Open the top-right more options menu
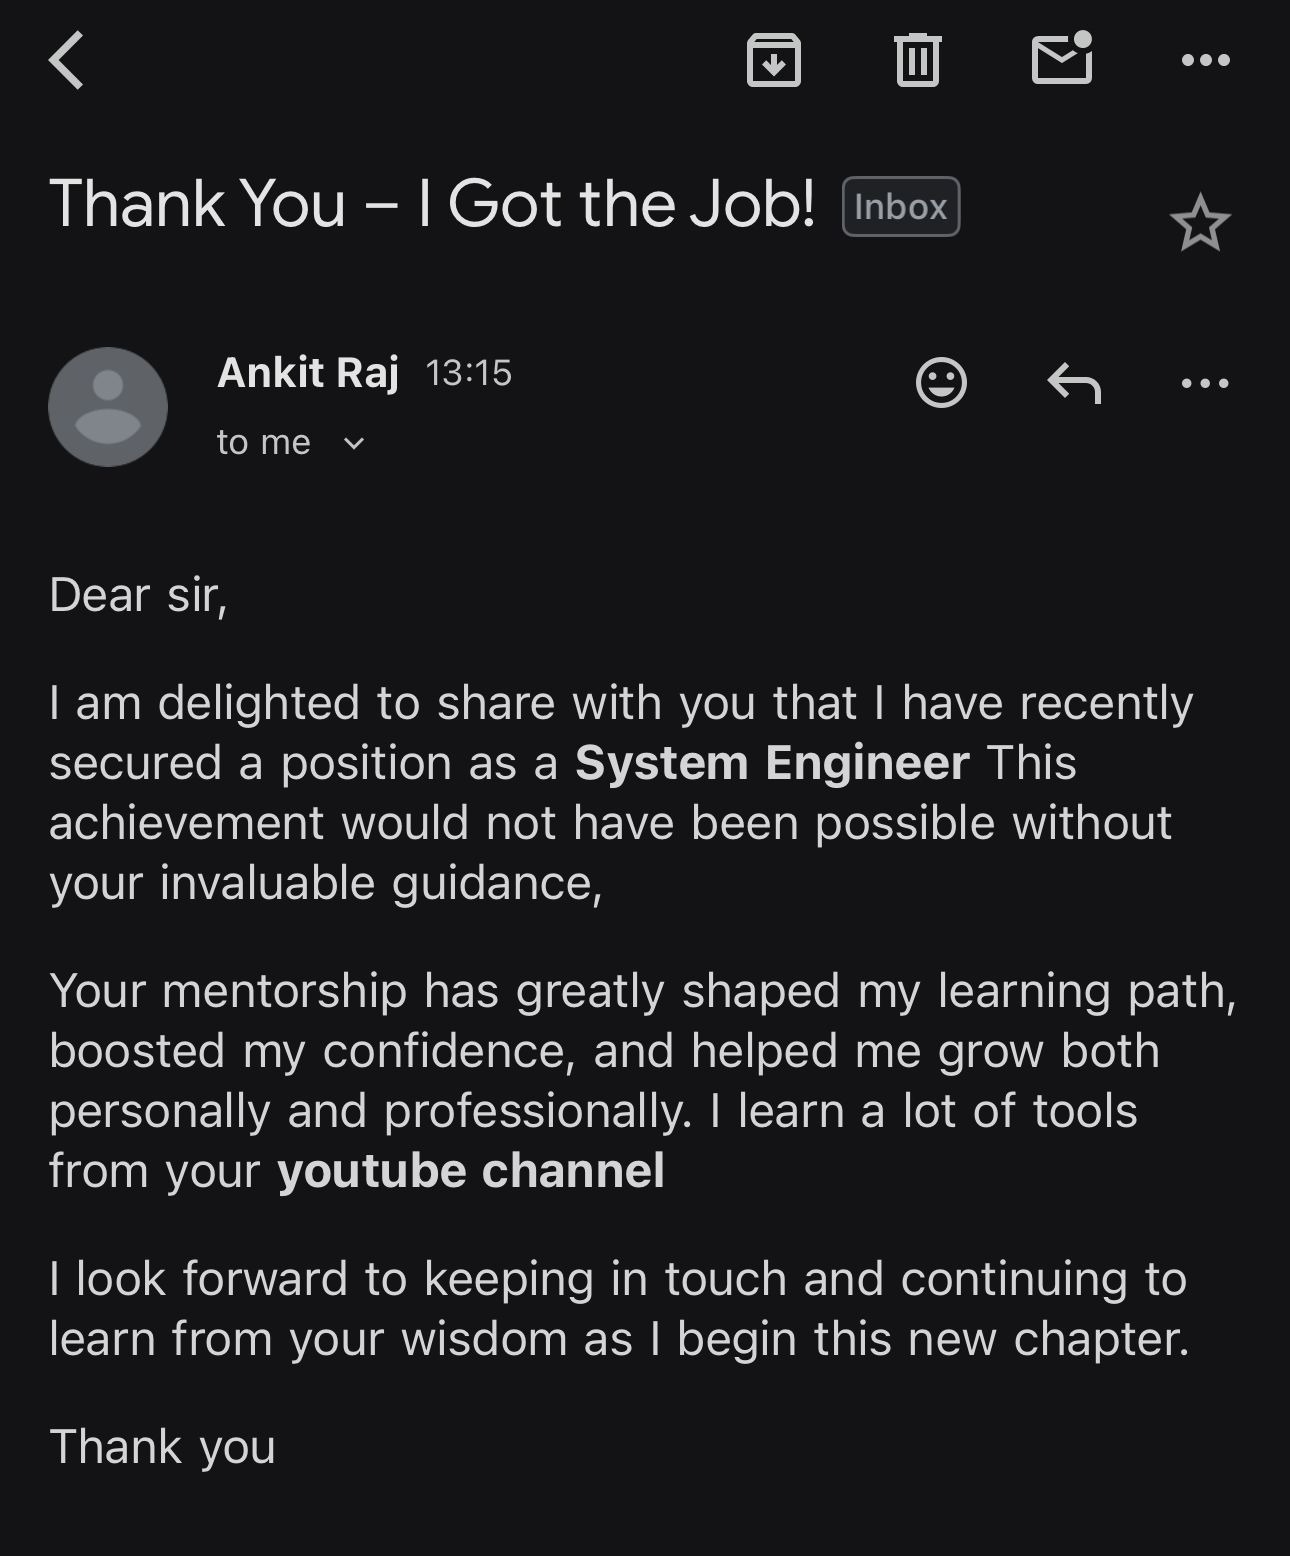The height and width of the screenshot is (1556, 1290). click(1205, 60)
